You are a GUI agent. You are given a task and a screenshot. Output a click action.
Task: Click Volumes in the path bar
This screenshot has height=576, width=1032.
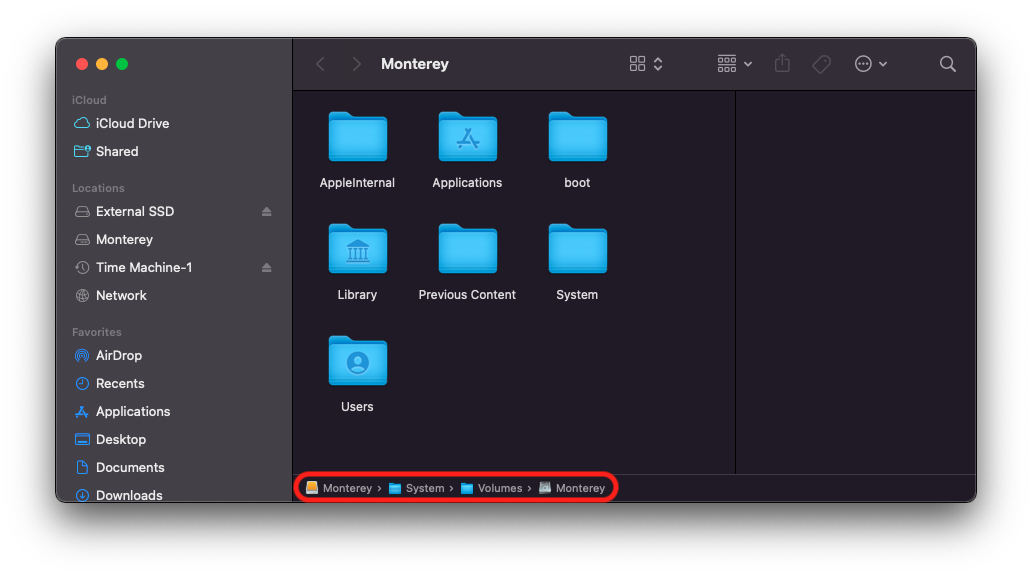[492, 488]
